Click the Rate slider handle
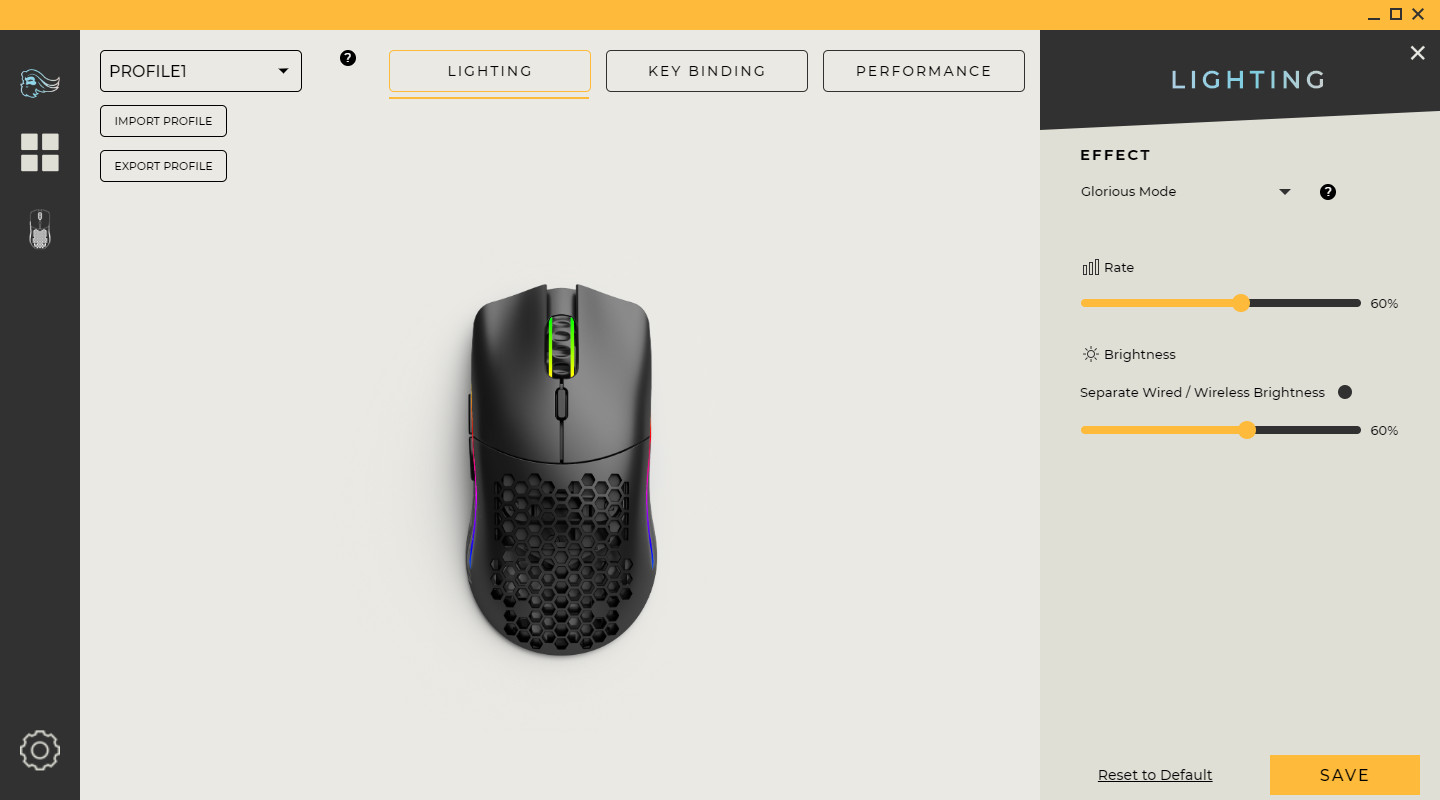The width and height of the screenshot is (1440, 800). [x=1241, y=303]
